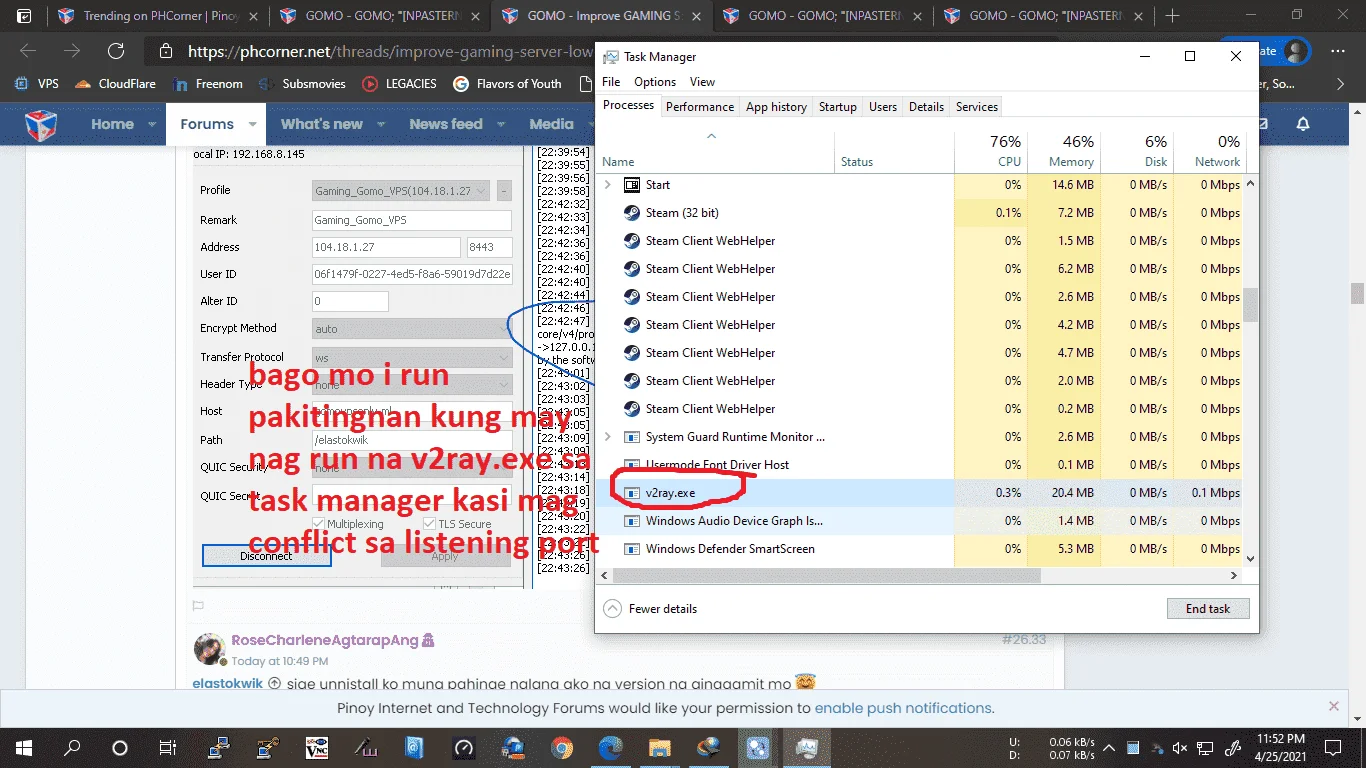Sort processes by Disk column
Viewport: 1366px width, 768px height.
pyautogui.click(x=1136, y=150)
